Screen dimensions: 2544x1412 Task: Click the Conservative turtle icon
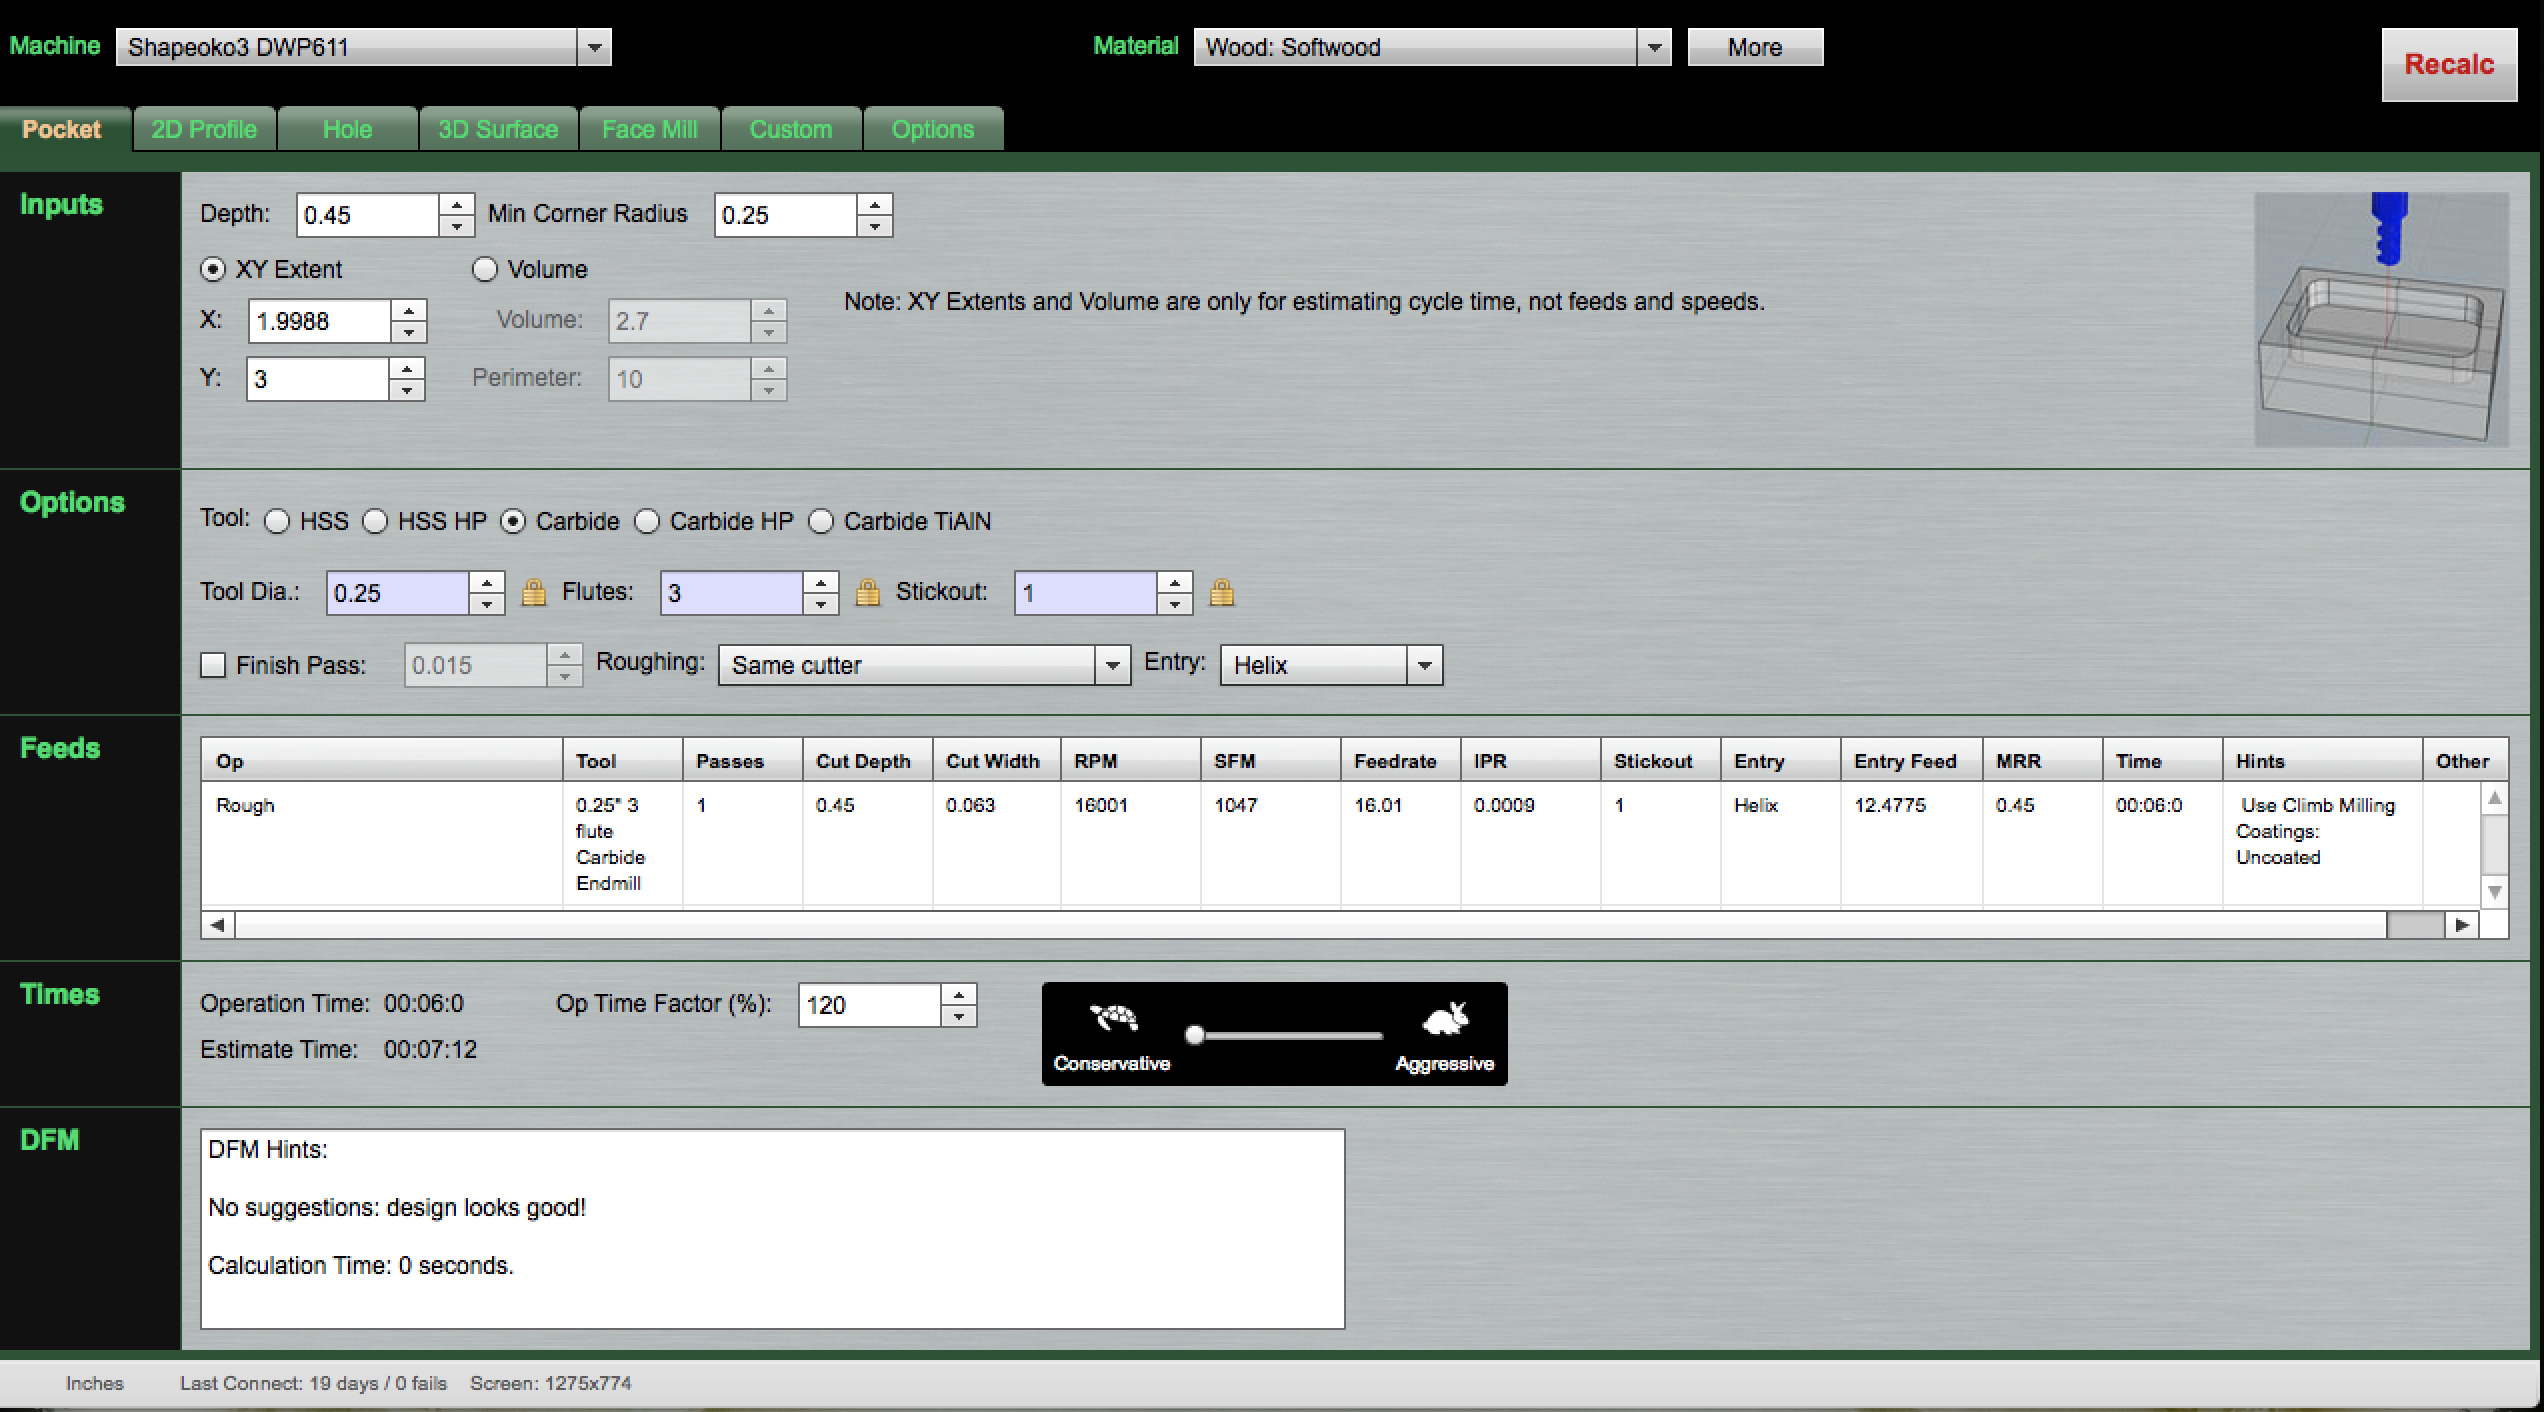pyautogui.click(x=1113, y=1019)
